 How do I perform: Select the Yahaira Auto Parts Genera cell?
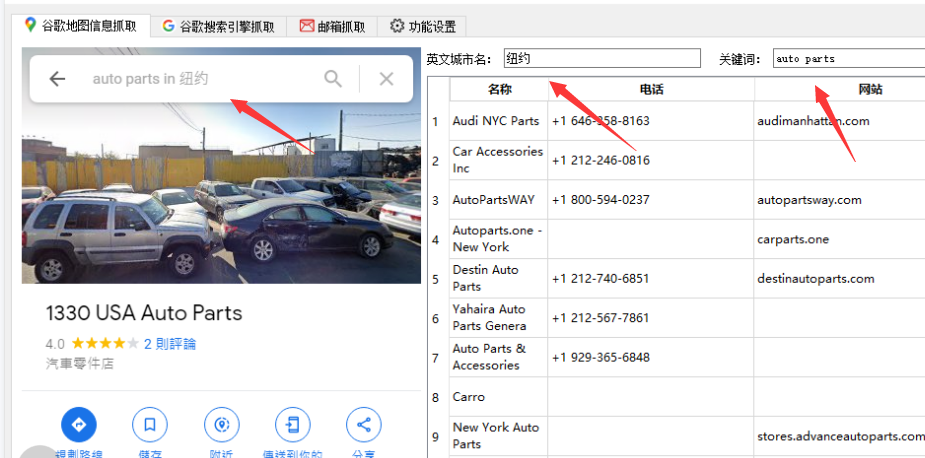pyautogui.click(x=498, y=318)
